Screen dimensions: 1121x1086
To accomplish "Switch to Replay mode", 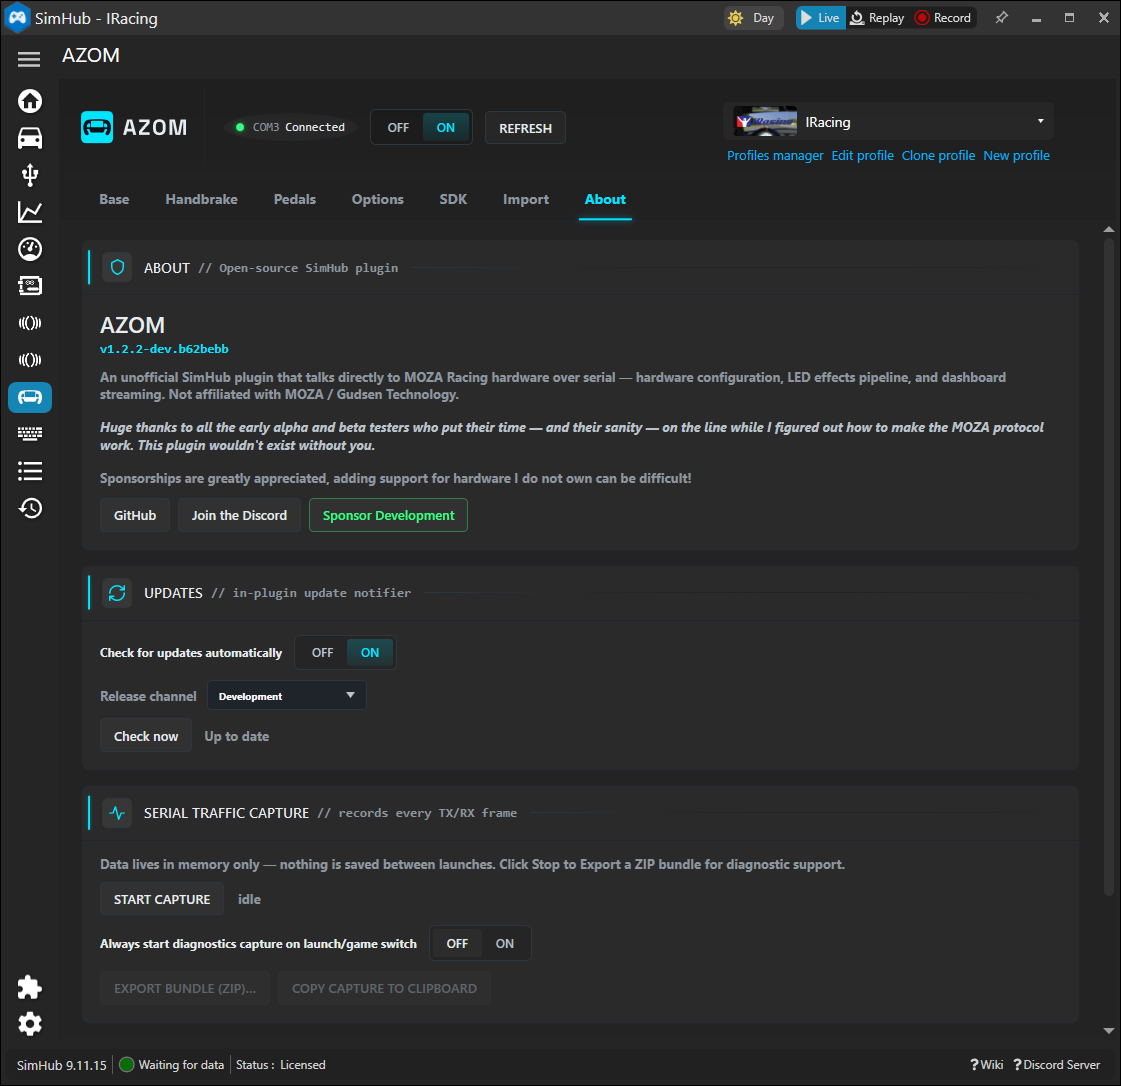I will [x=877, y=18].
